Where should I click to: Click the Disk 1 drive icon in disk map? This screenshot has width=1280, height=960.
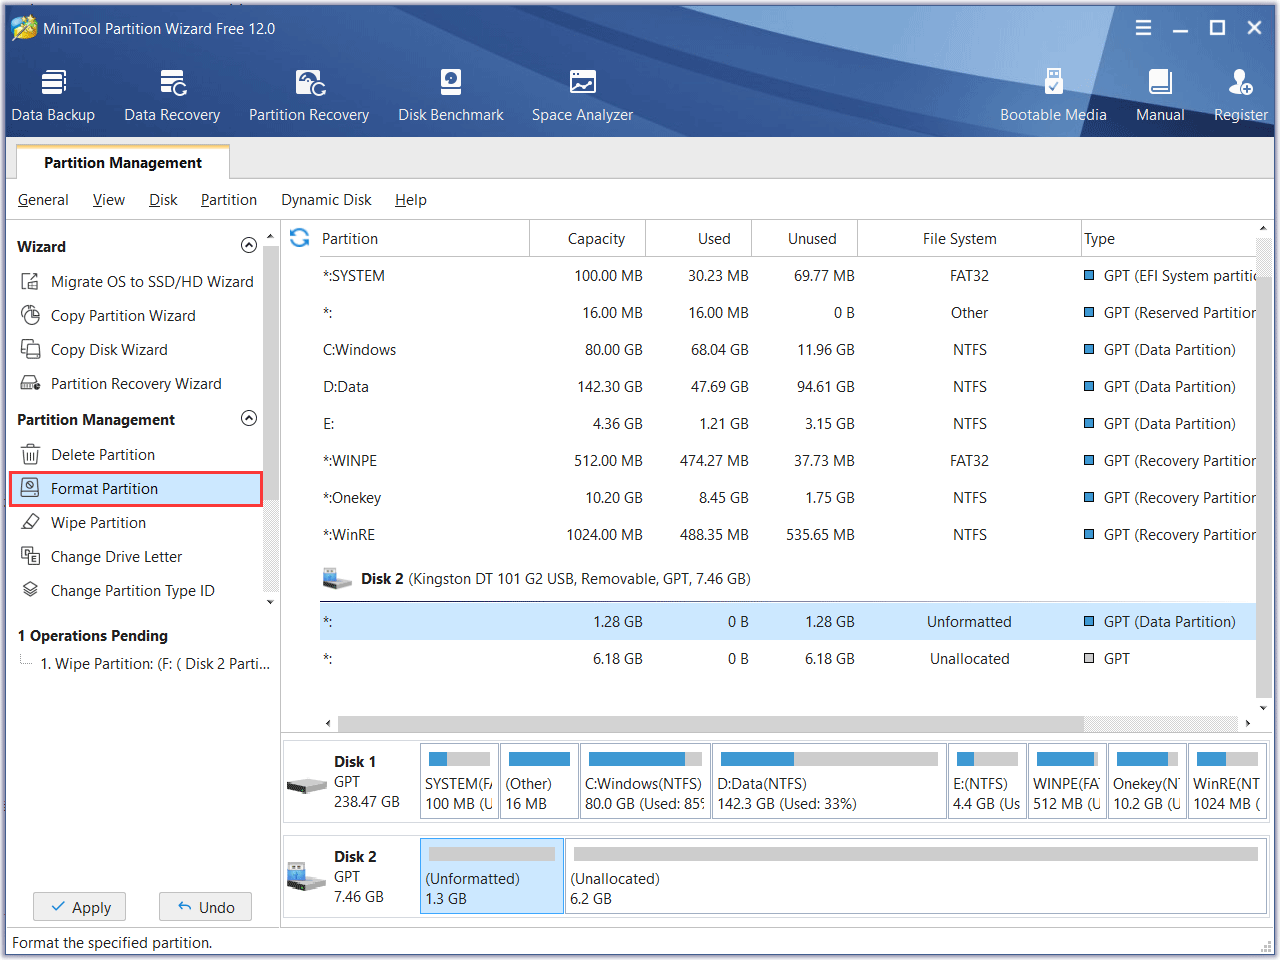click(307, 786)
